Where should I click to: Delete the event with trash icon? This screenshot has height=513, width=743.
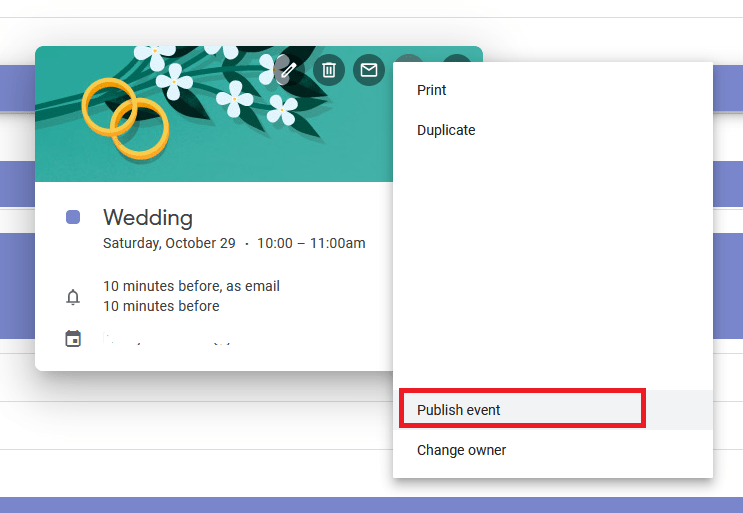[x=329, y=70]
